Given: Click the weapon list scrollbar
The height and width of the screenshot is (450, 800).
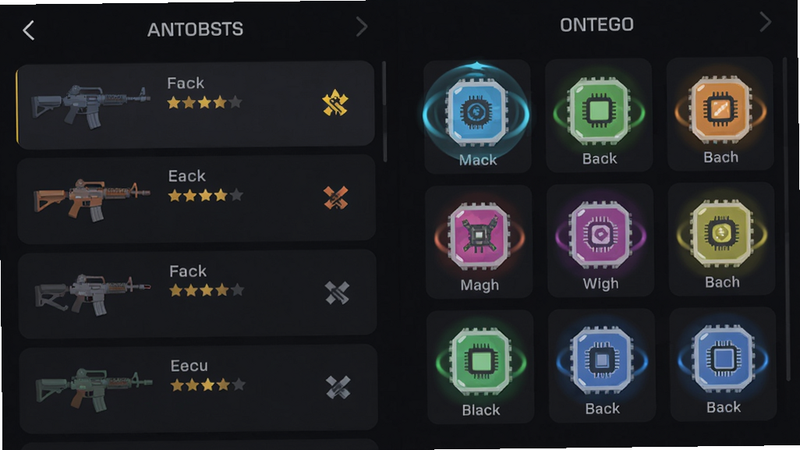Looking at the screenshot, I should point(384,111).
